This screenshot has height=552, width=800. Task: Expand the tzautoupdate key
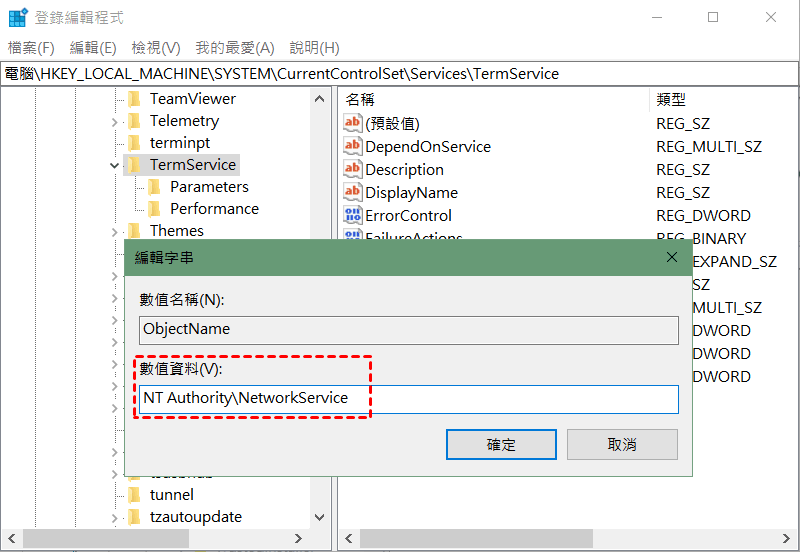coord(114,518)
